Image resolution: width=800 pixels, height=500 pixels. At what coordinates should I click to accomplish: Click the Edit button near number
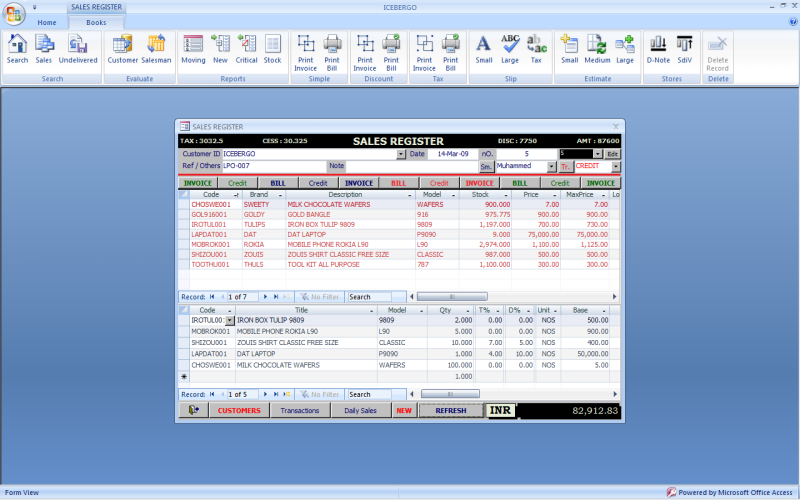[612, 154]
